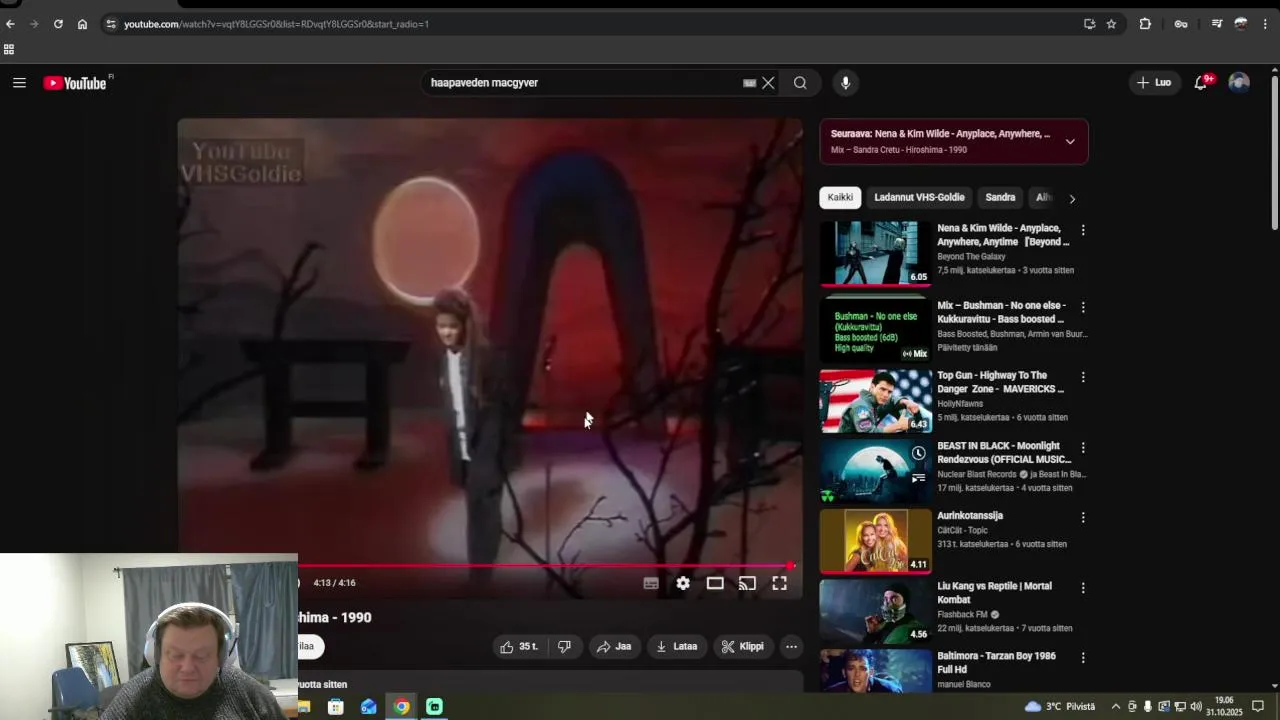1280x720 pixels.
Task: Install app icon in address bar
Action: point(1089,24)
